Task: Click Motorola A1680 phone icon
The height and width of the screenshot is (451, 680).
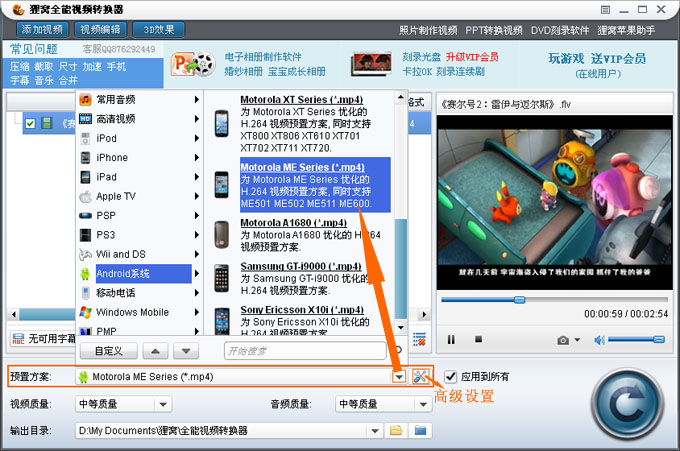Action: click(x=222, y=235)
